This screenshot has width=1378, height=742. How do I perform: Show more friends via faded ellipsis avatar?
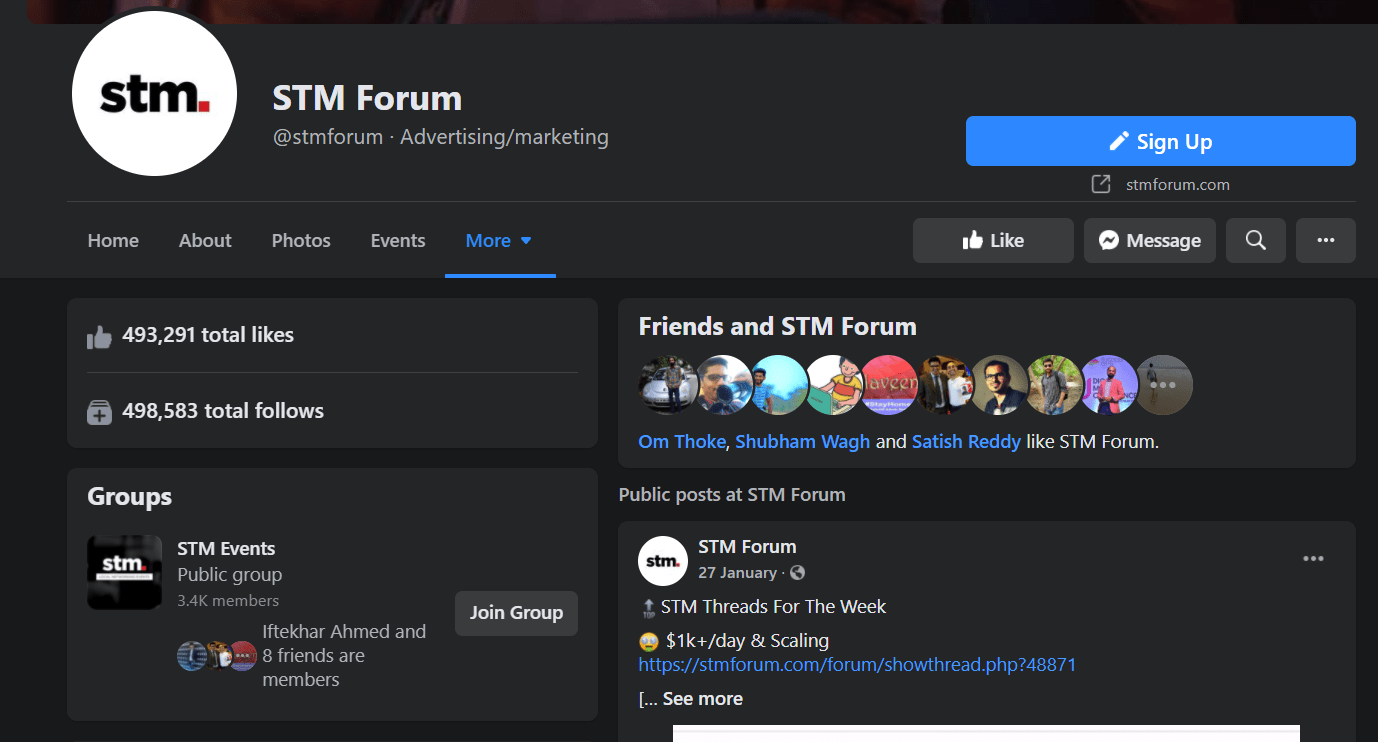(x=1164, y=384)
